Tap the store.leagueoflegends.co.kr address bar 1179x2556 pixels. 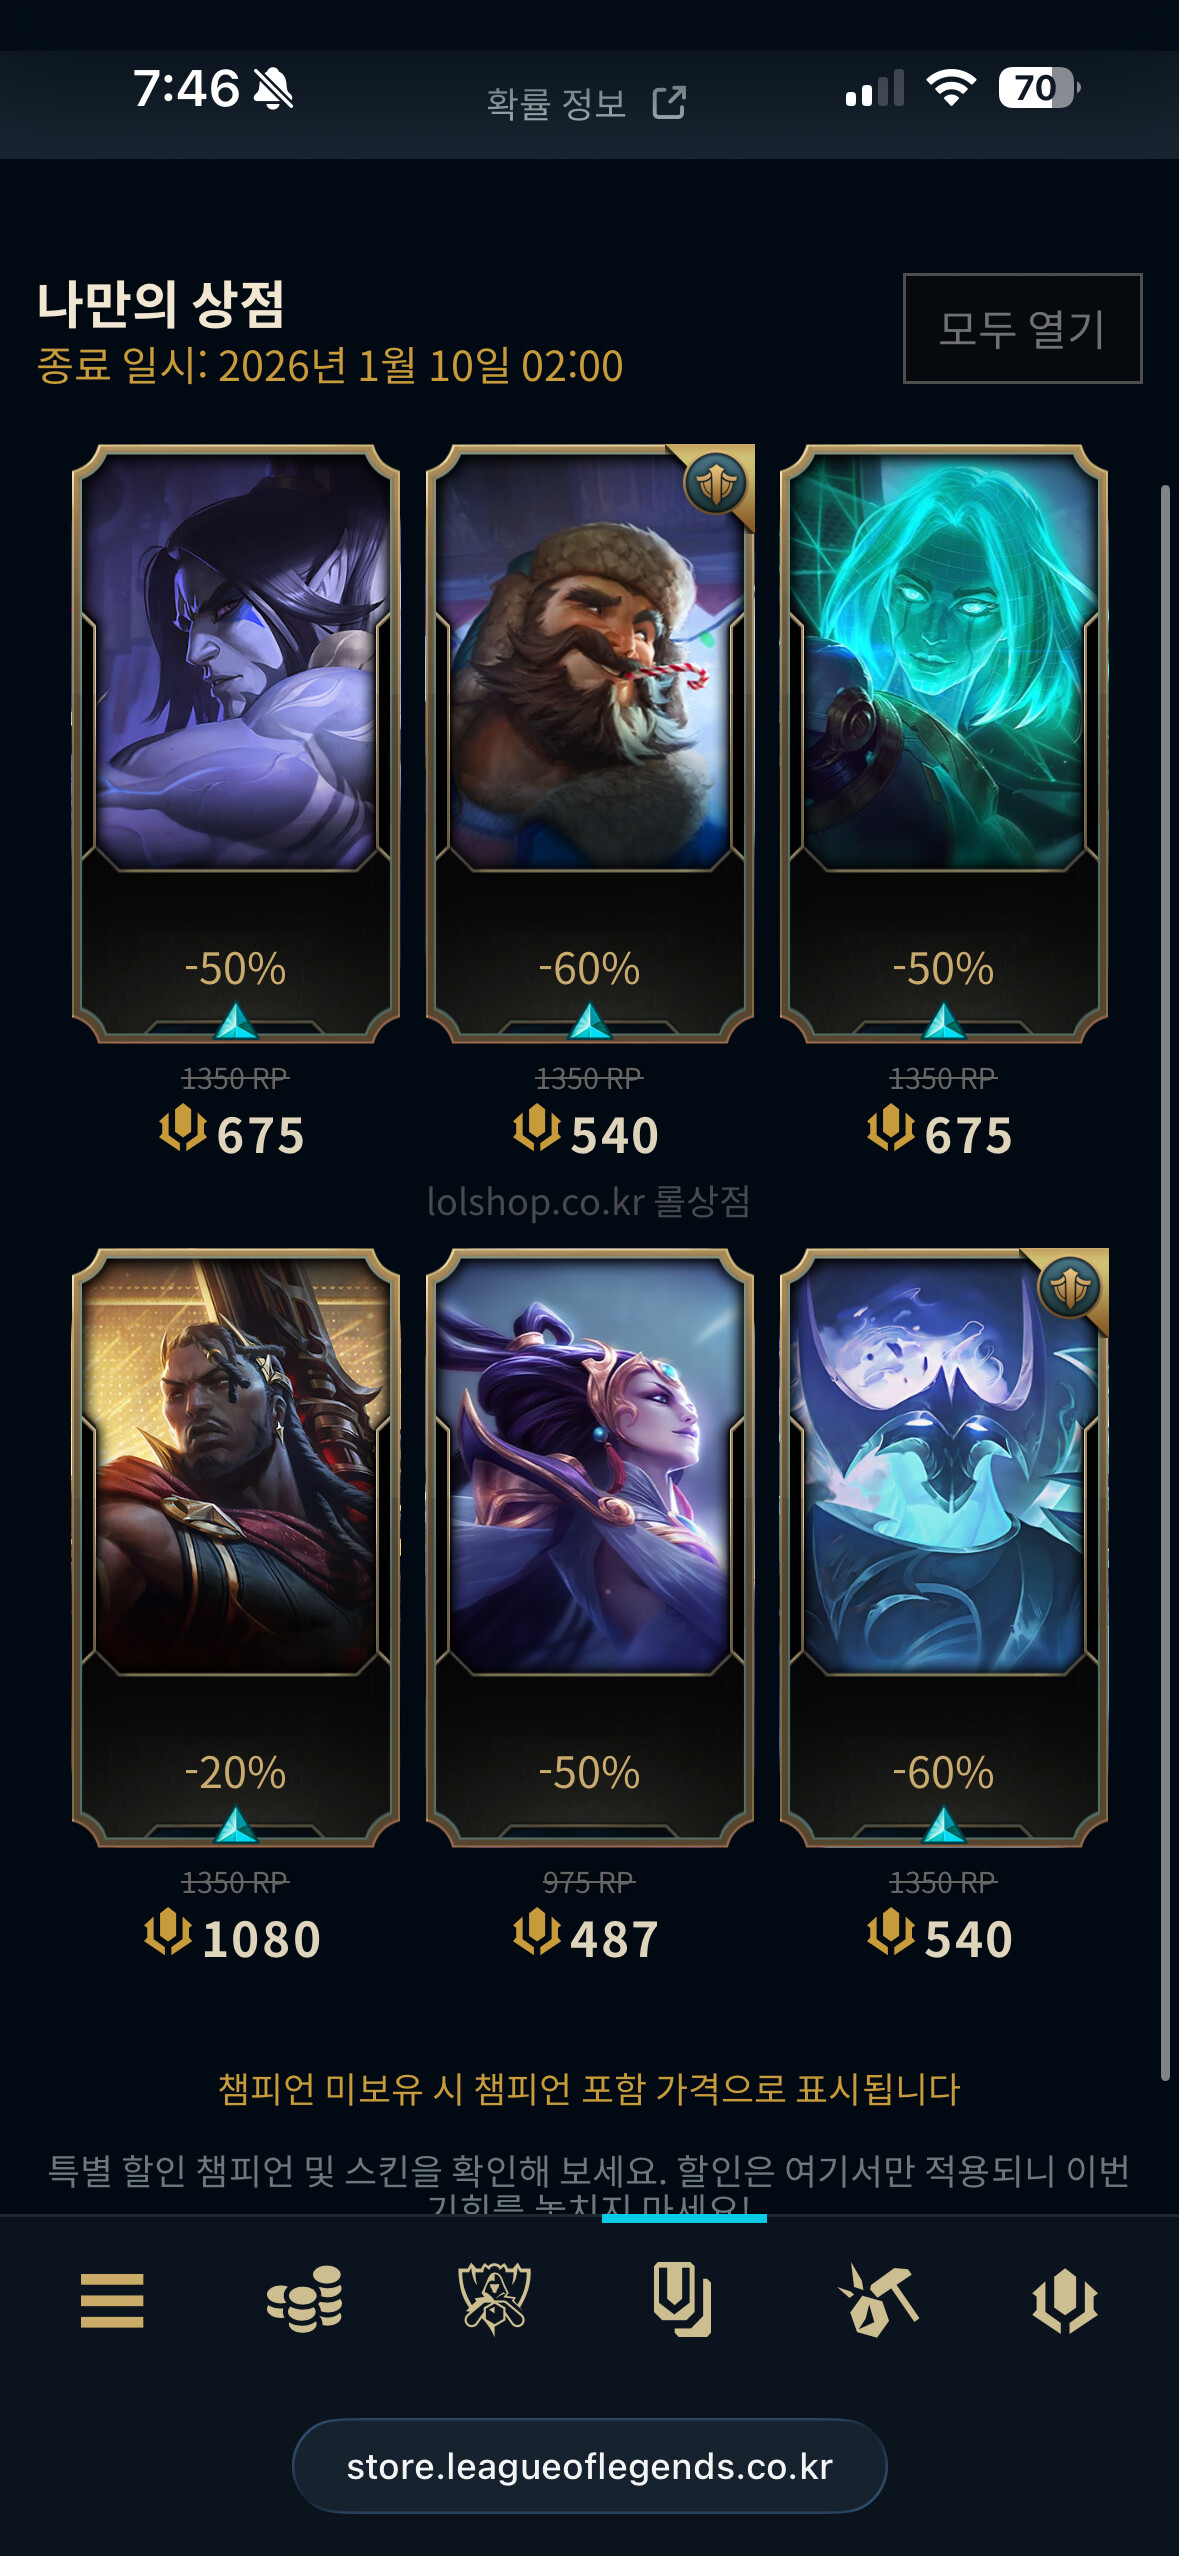589,2466
